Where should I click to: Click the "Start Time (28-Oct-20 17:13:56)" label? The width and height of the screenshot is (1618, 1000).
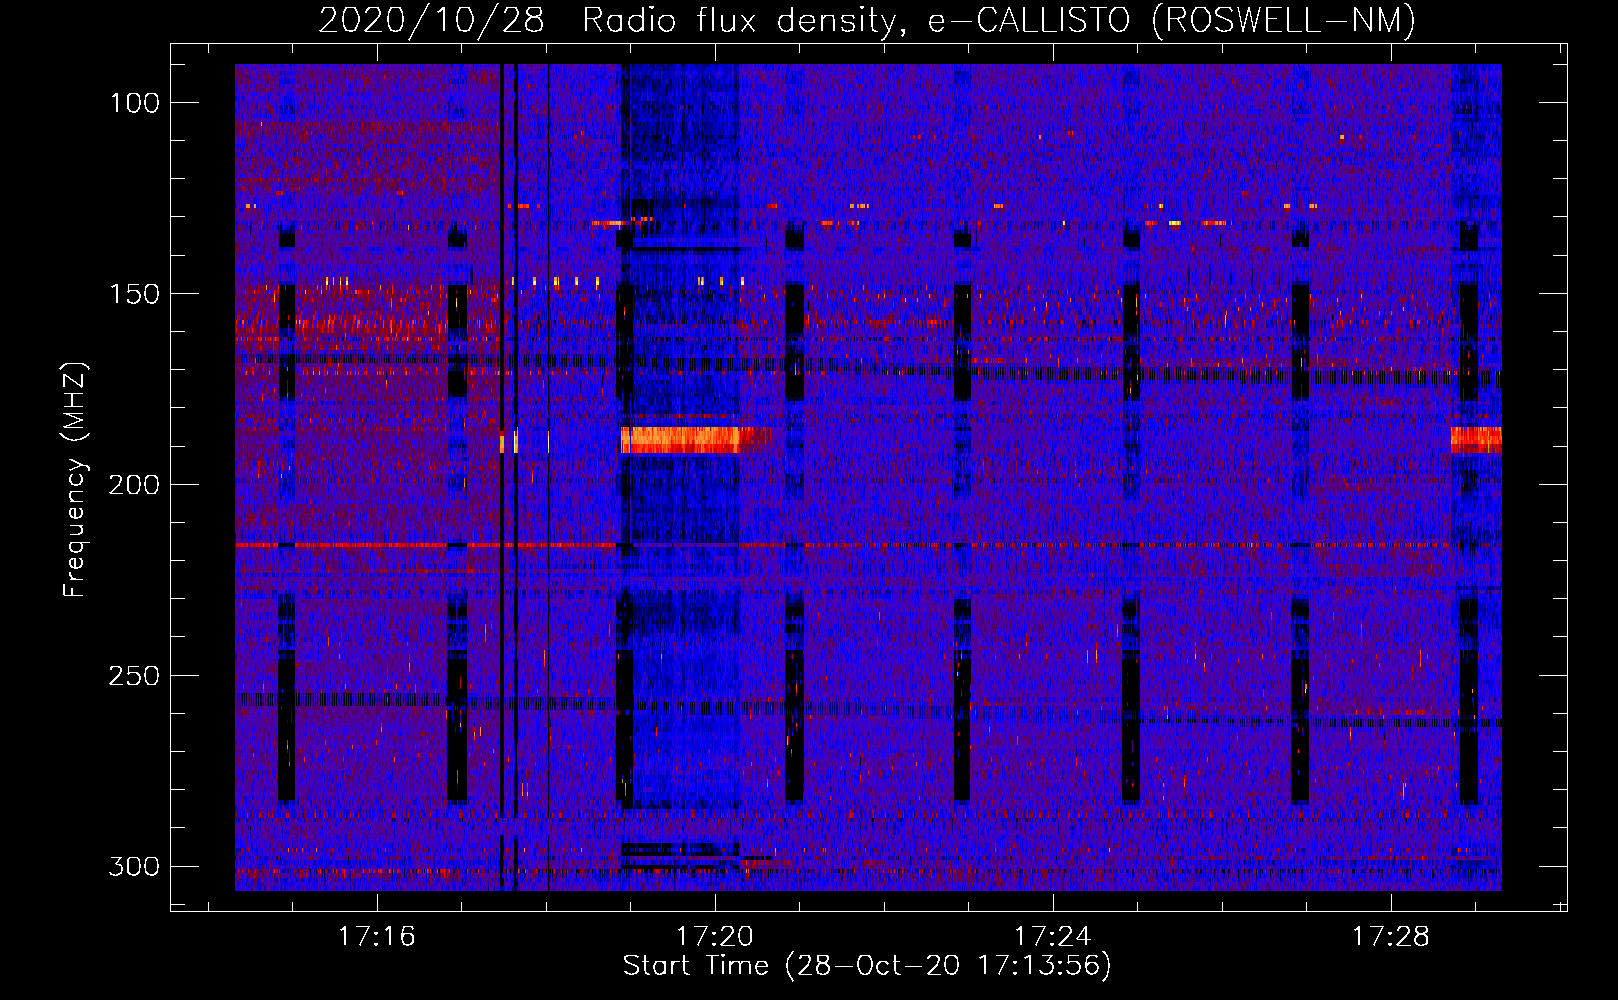click(867, 966)
